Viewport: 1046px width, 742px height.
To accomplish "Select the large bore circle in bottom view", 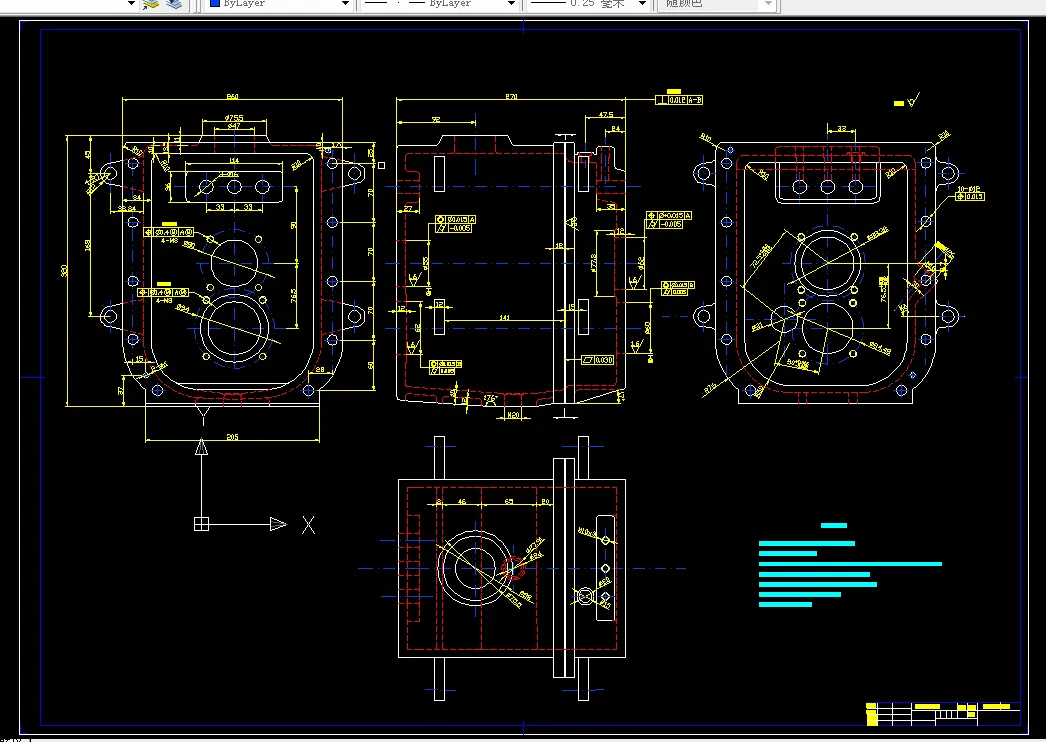I will click(x=475, y=568).
